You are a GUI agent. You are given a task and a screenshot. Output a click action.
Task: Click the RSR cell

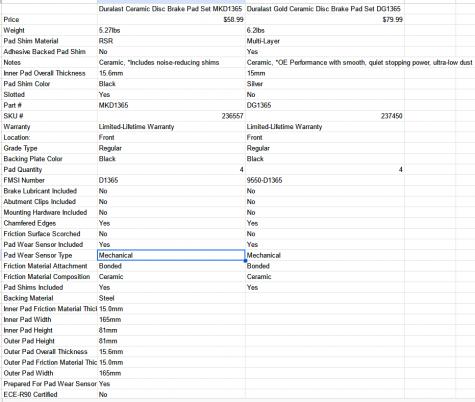tap(171, 41)
